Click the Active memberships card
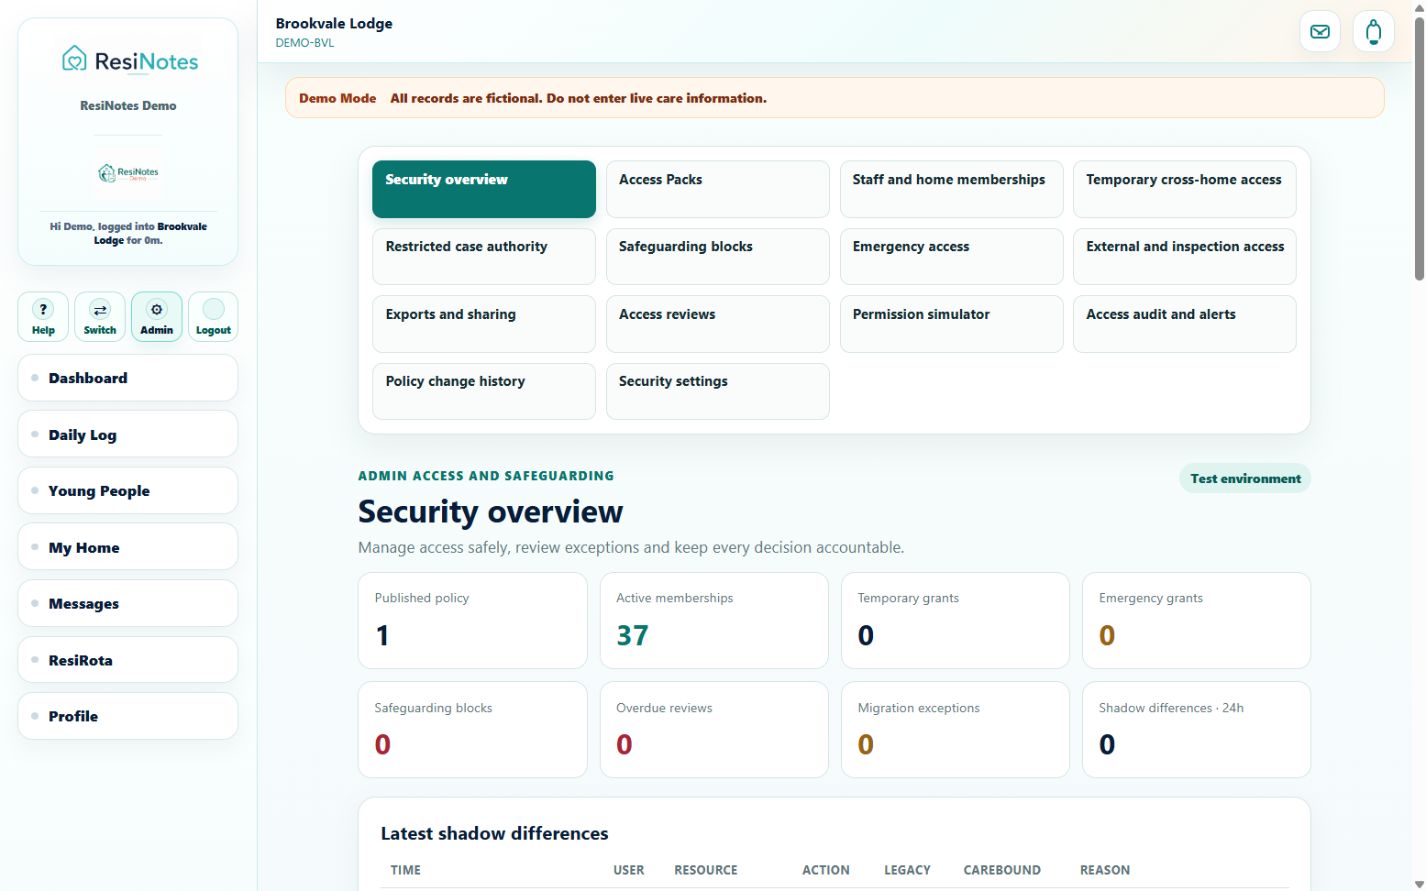 click(714, 620)
